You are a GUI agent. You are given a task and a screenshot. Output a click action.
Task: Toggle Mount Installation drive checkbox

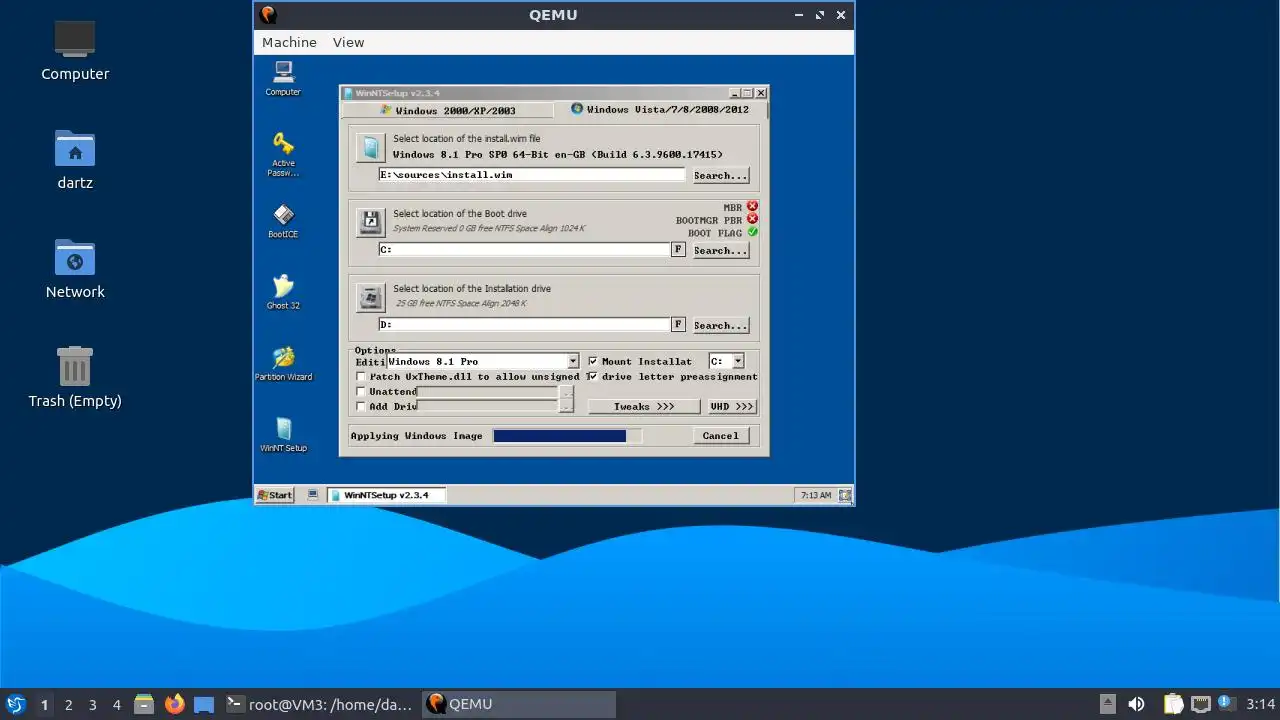[x=593, y=361]
